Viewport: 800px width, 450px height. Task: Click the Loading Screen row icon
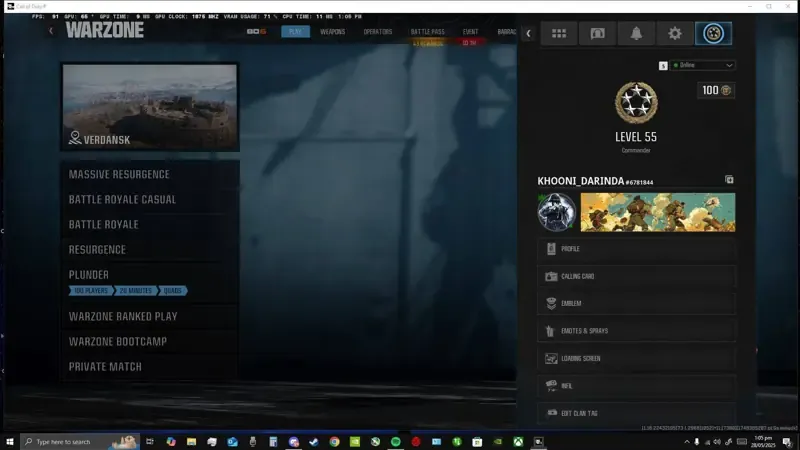551,359
